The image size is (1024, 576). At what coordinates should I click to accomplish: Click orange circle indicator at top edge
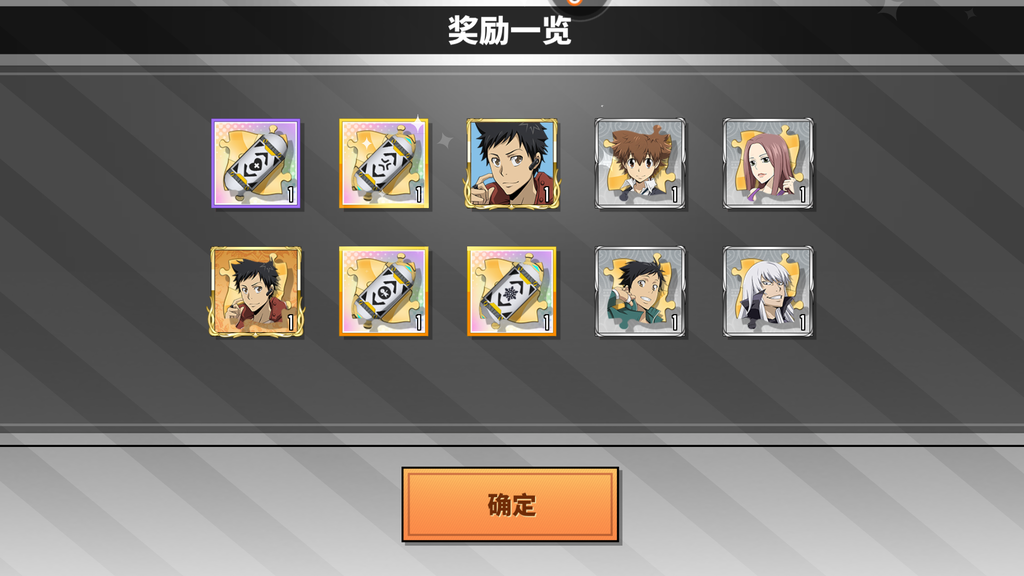point(574,2)
